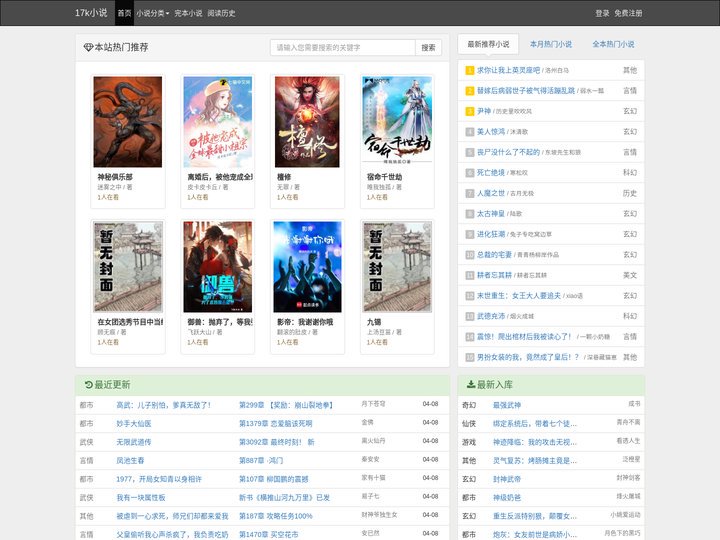Open chapter 第1379章 恋爱脑该死啊
This screenshot has width=720, height=540.
[x=276, y=423]
